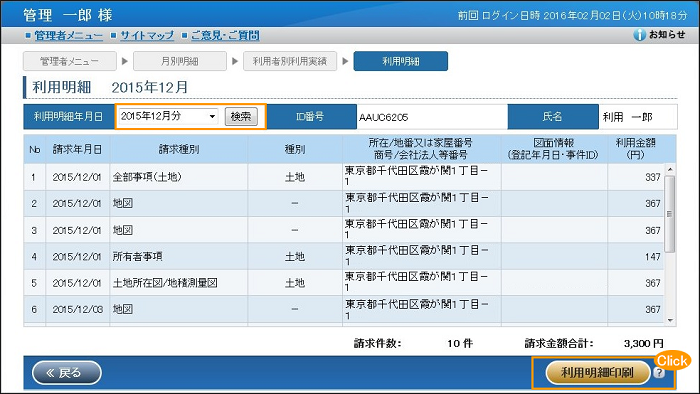Expand the 2015年12月分 dropdown

[168, 116]
